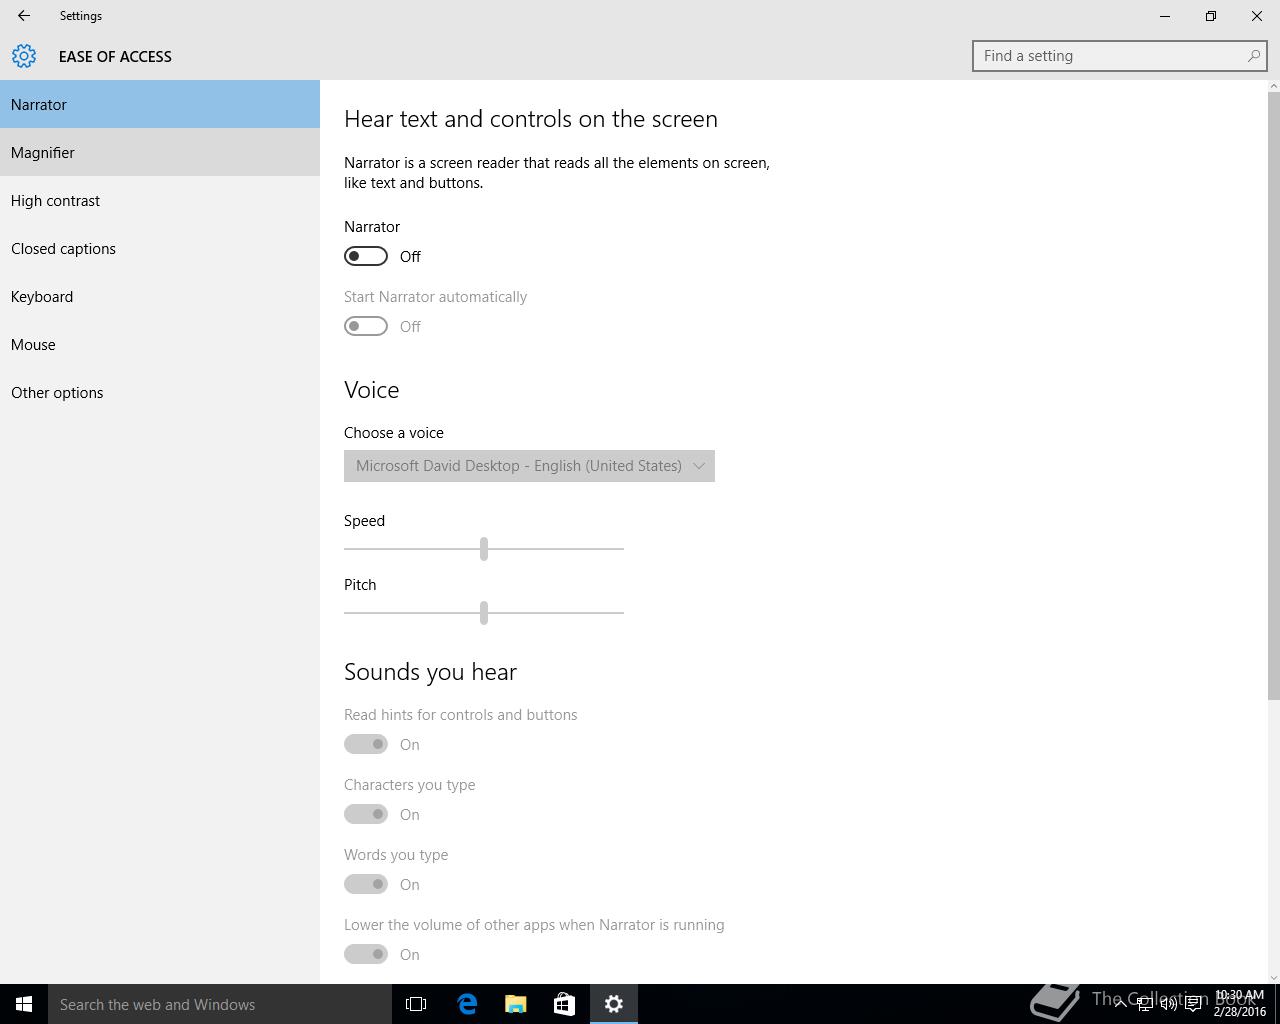Open the Windows Store taskbar icon

pyautogui.click(x=564, y=1004)
